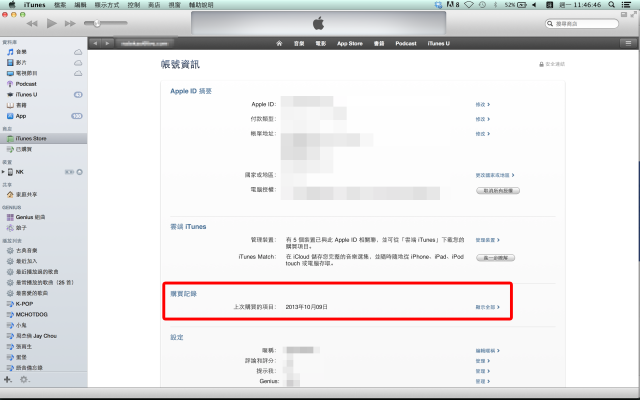Image resolution: width=640 pixels, height=400 pixels.
Task: Open the K-POP playlist
Action: click(x=24, y=304)
